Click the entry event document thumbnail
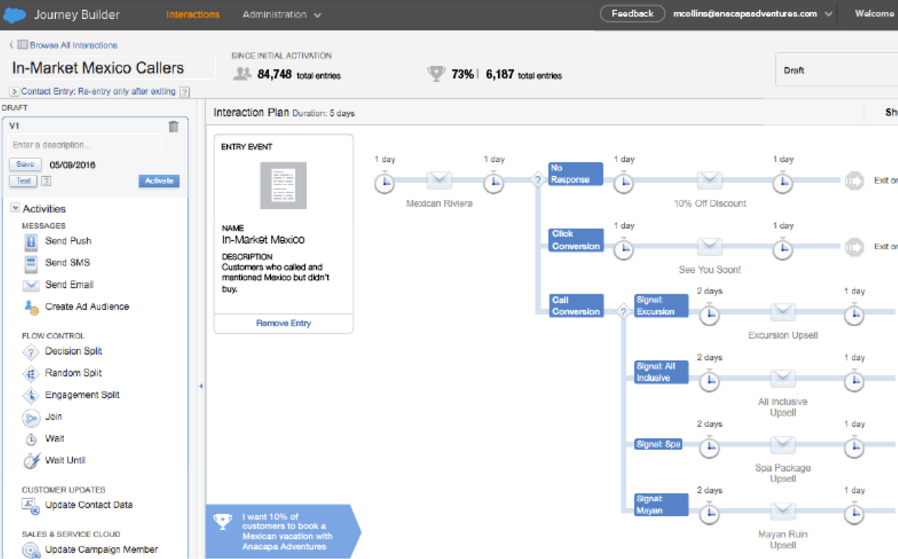 click(283, 186)
